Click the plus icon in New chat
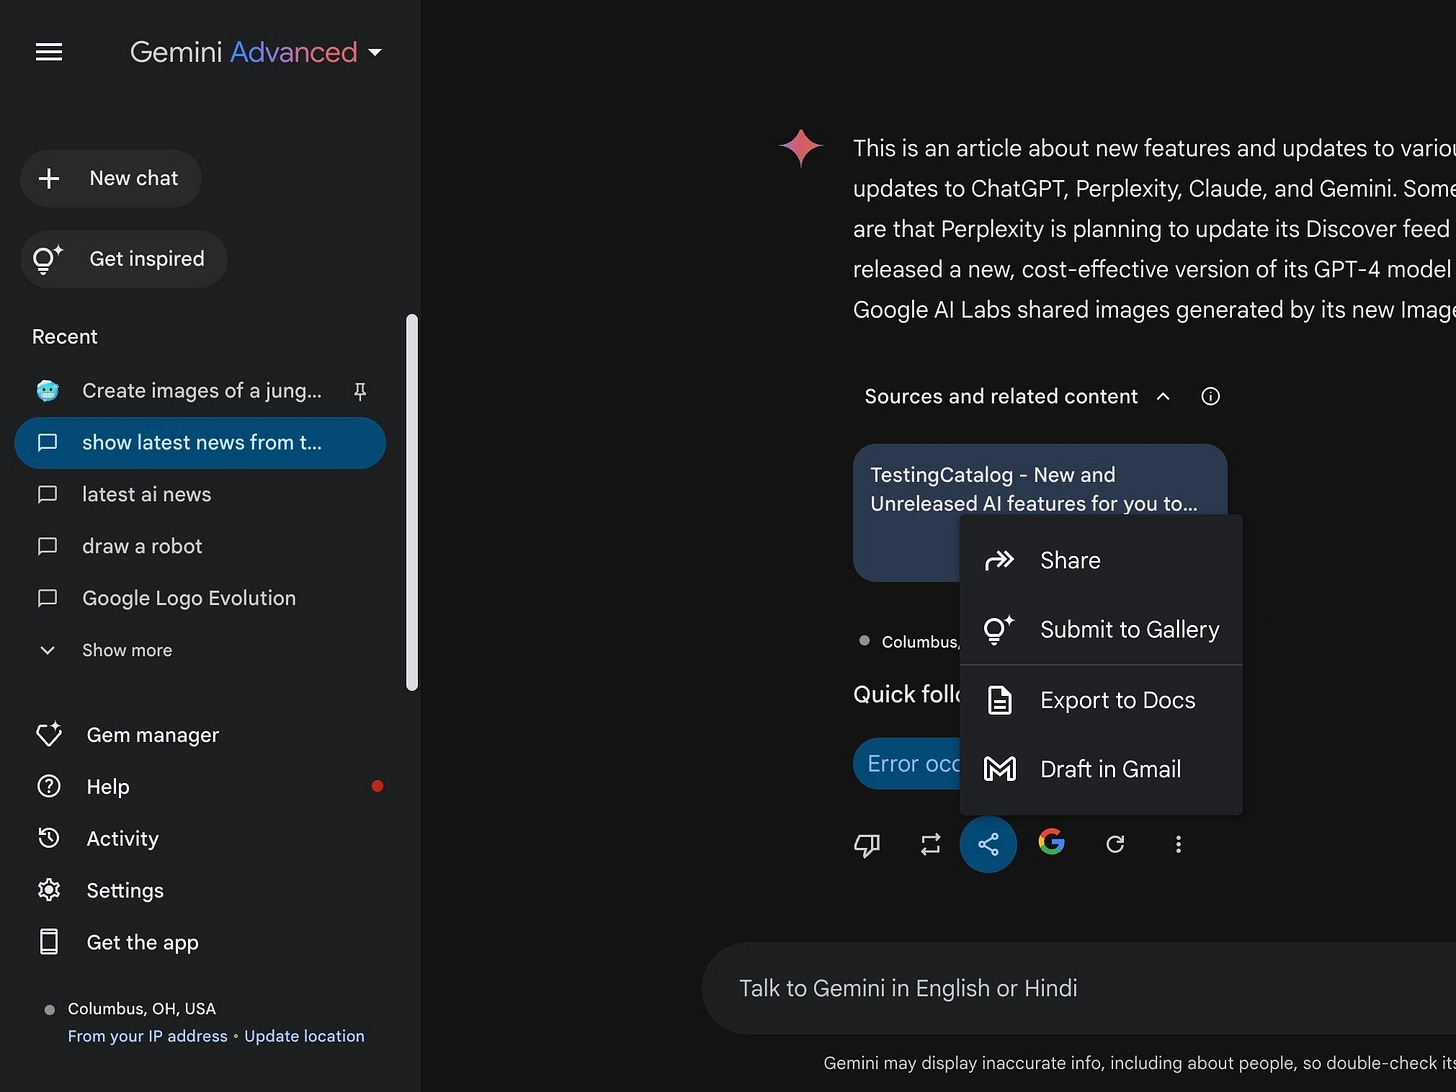The width and height of the screenshot is (1456, 1092). point(49,179)
